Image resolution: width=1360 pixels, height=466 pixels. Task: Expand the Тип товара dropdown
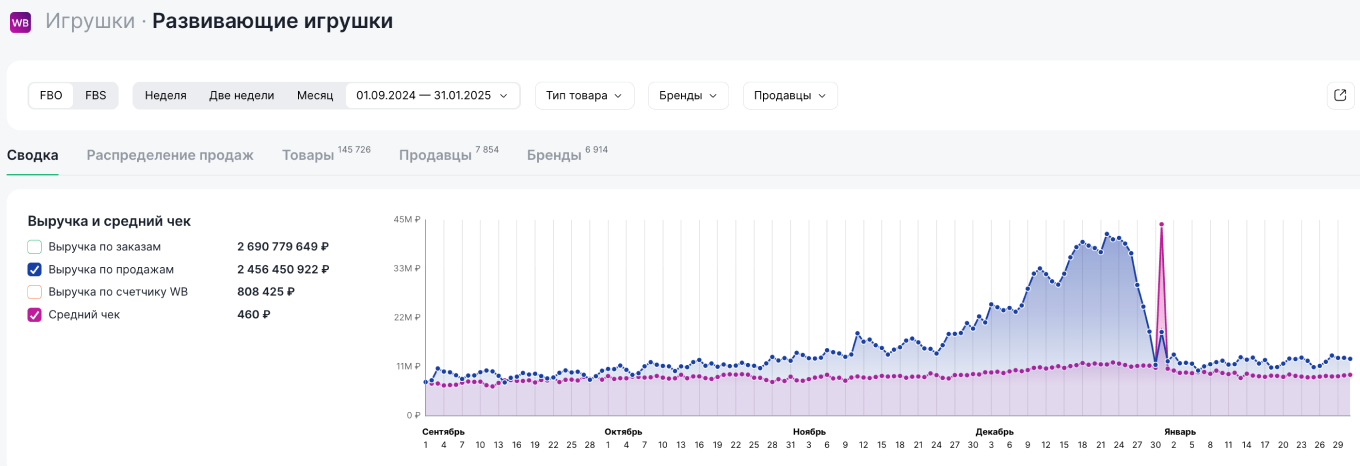584,95
